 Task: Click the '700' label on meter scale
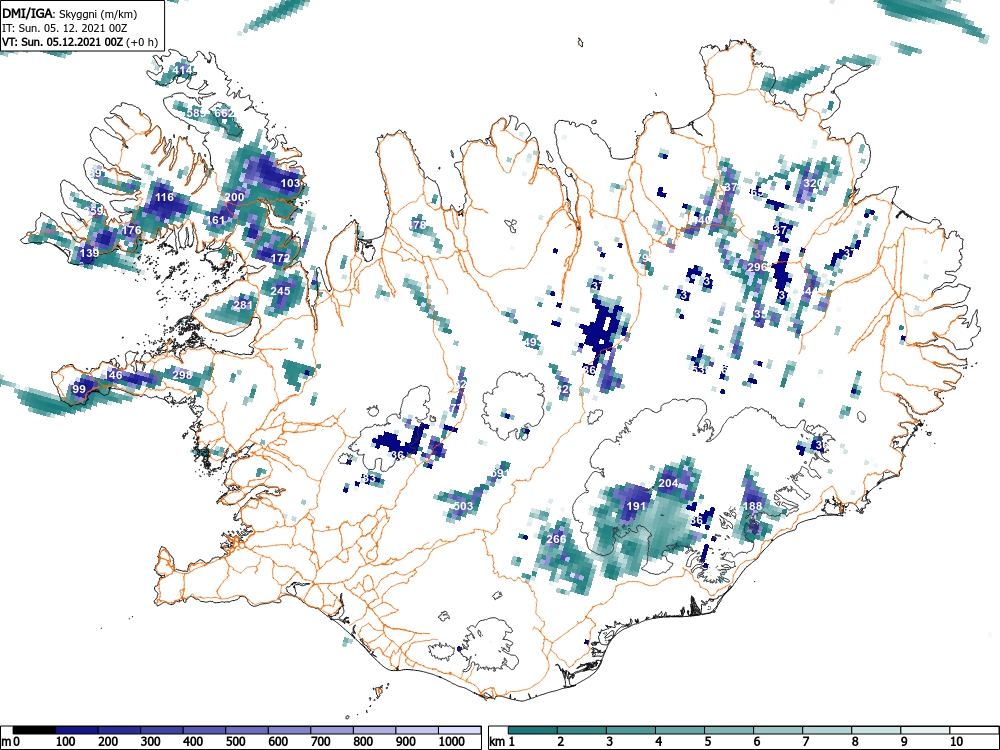click(321, 741)
